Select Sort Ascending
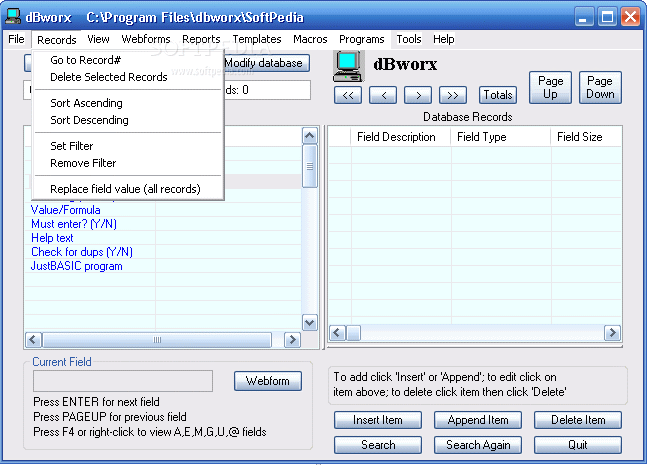Image resolution: width=648 pixels, height=465 pixels. point(128,103)
